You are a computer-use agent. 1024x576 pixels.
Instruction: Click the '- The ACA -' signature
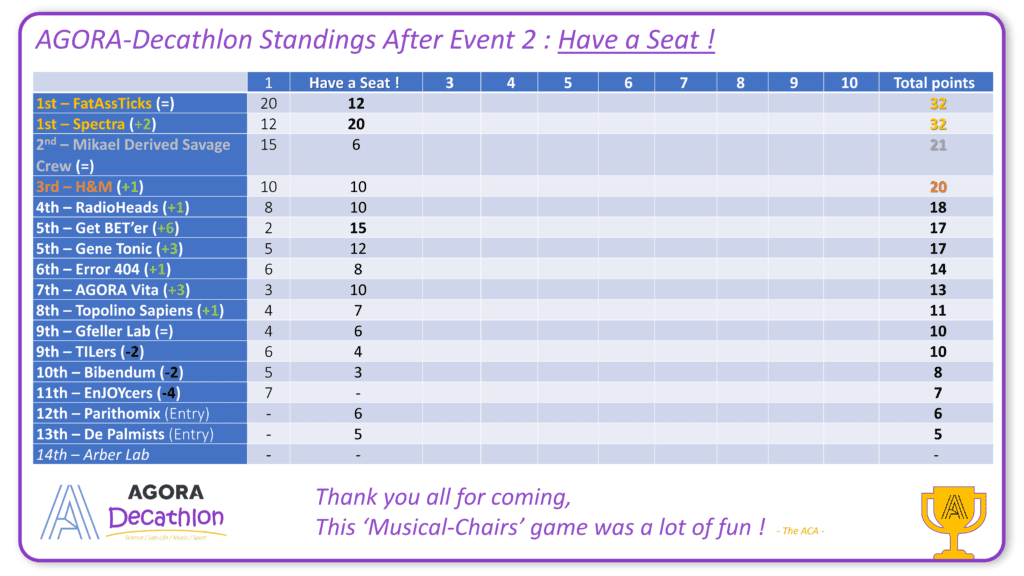pyautogui.click(x=801, y=531)
